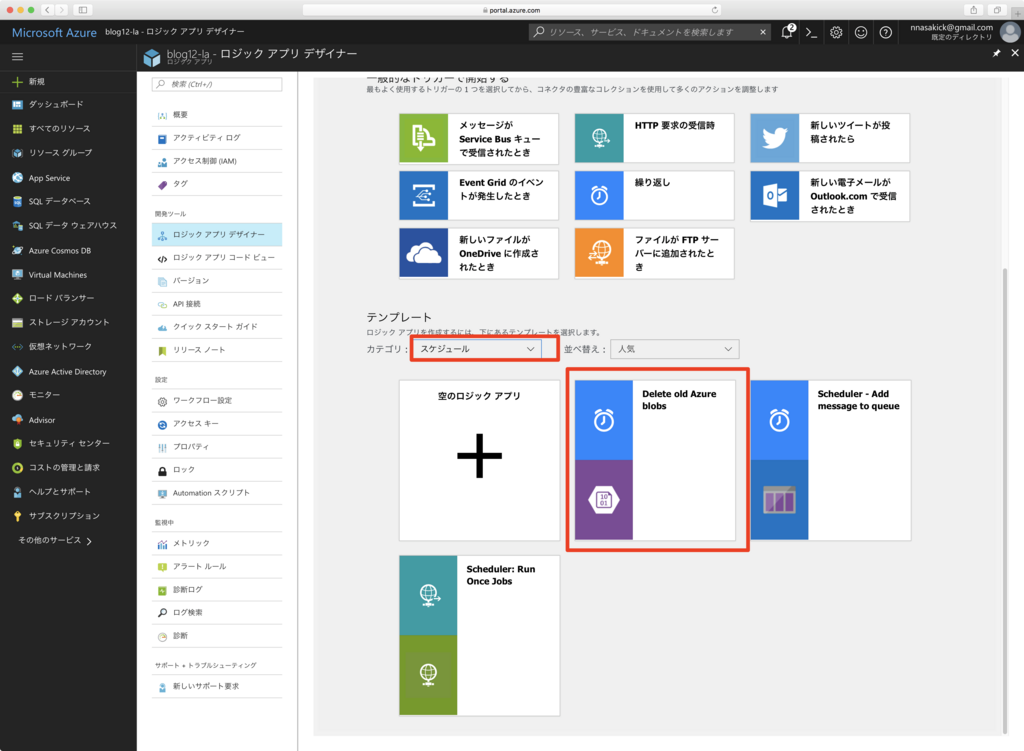Open ダッシュボード in the left sidebar

56,104
